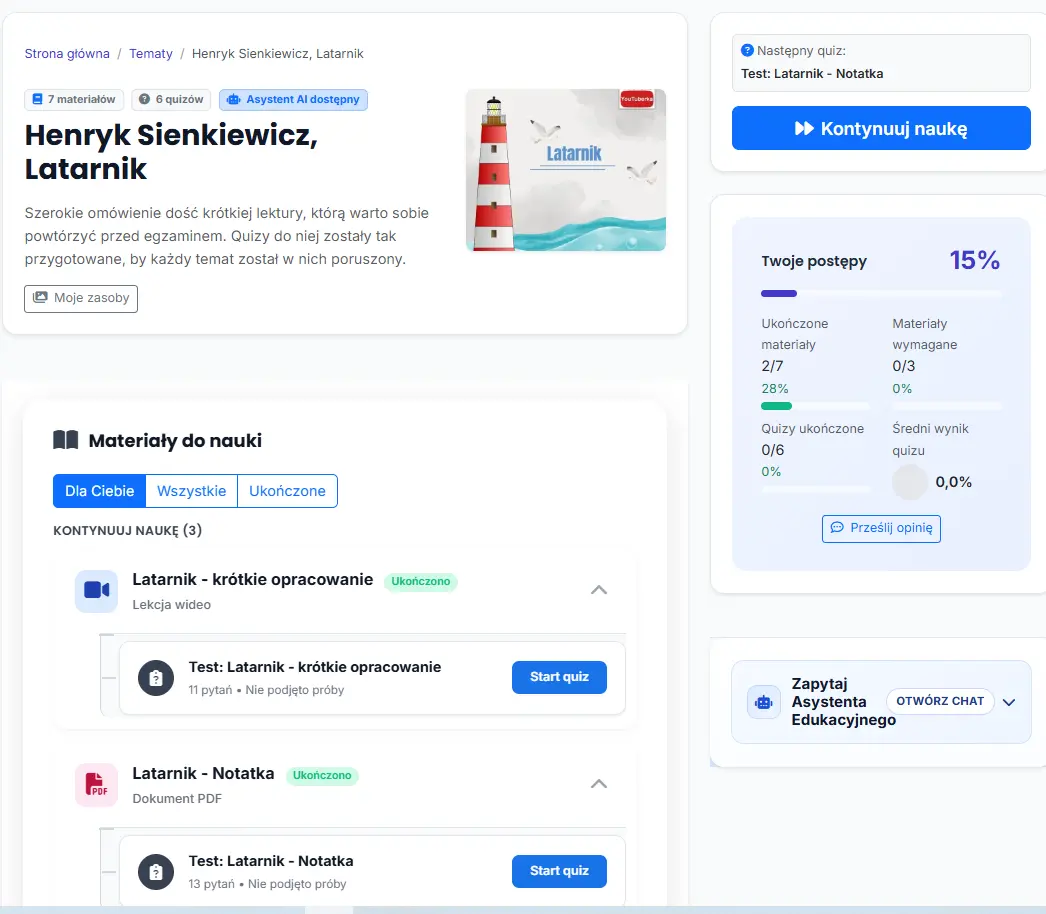Click the Ukończono badge on Latarnik - Notatka
1046x914 pixels.
(x=322, y=775)
